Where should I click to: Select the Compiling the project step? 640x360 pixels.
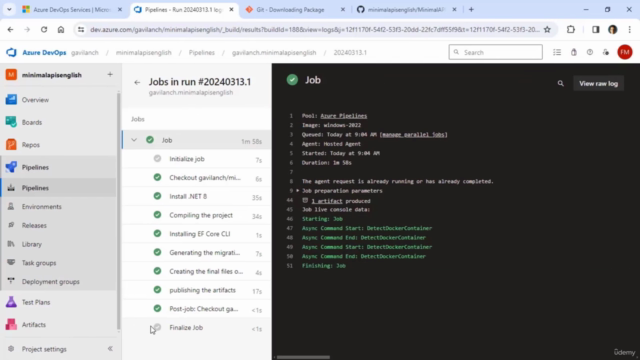197,215
